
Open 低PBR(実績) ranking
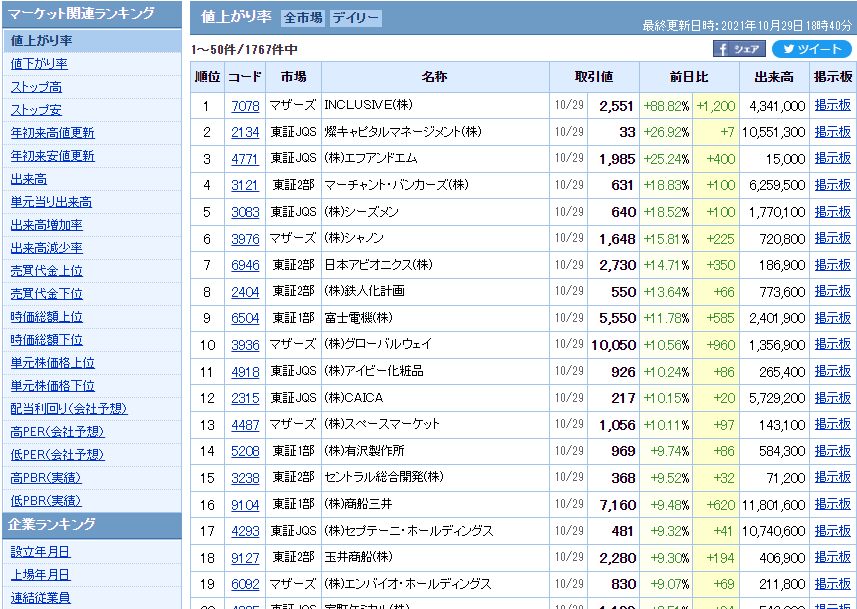pos(46,501)
